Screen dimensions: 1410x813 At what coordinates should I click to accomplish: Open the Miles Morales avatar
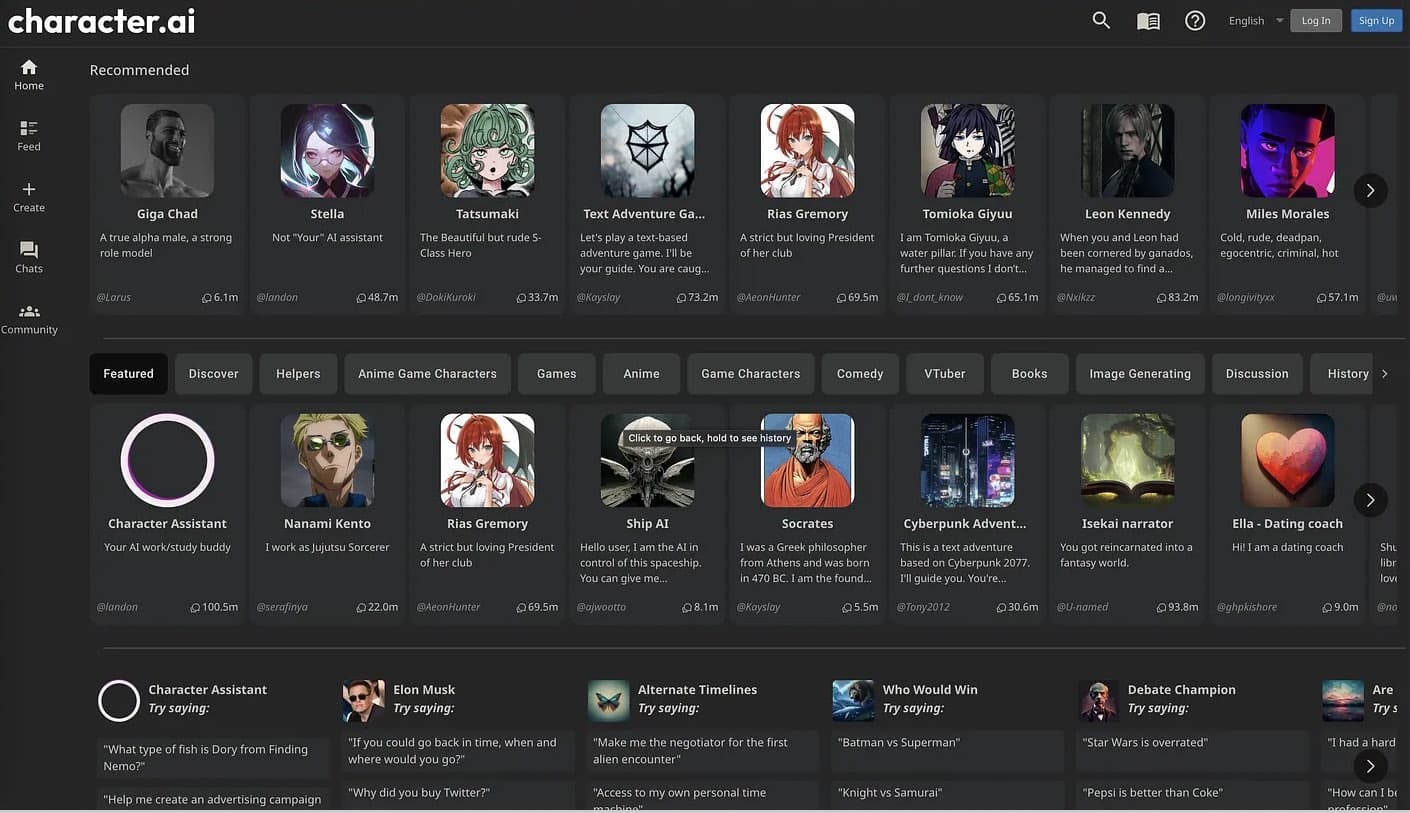[1287, 150]
